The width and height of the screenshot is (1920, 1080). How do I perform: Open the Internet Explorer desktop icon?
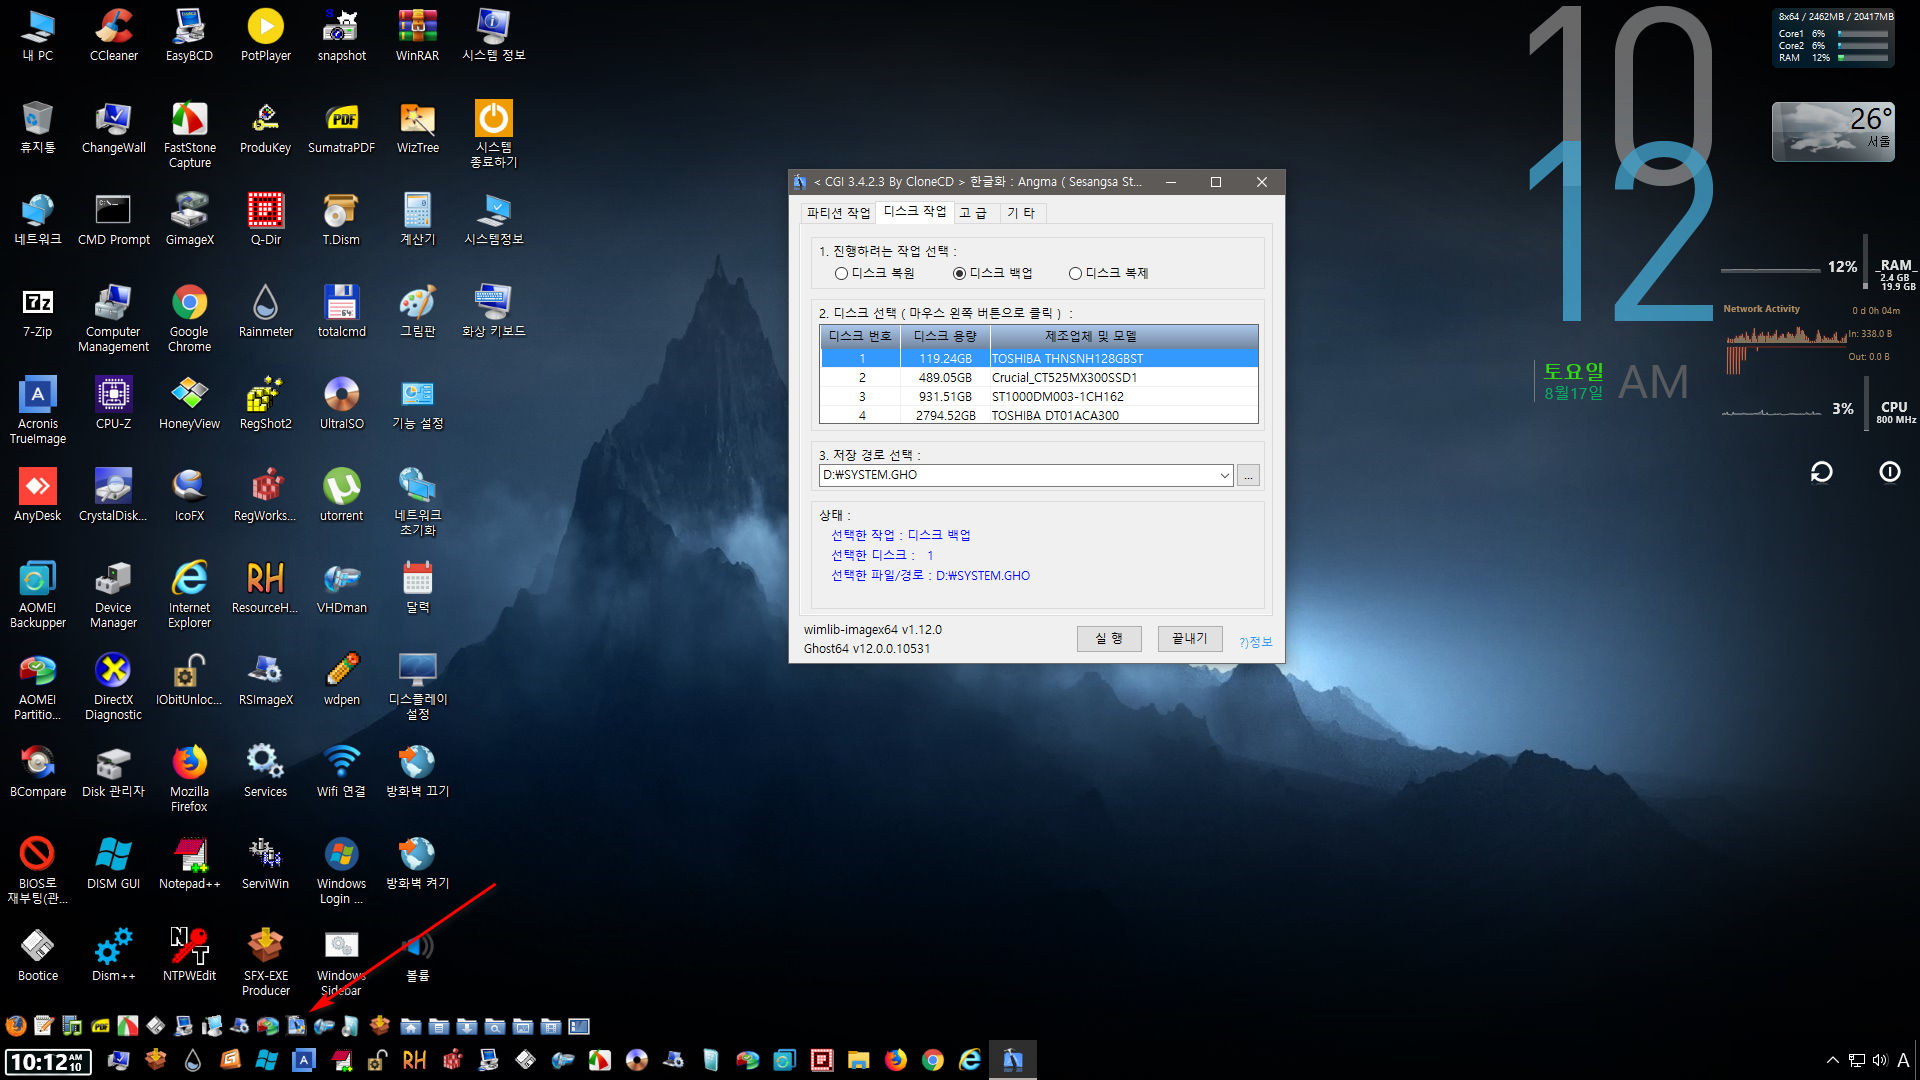point(189,594)
